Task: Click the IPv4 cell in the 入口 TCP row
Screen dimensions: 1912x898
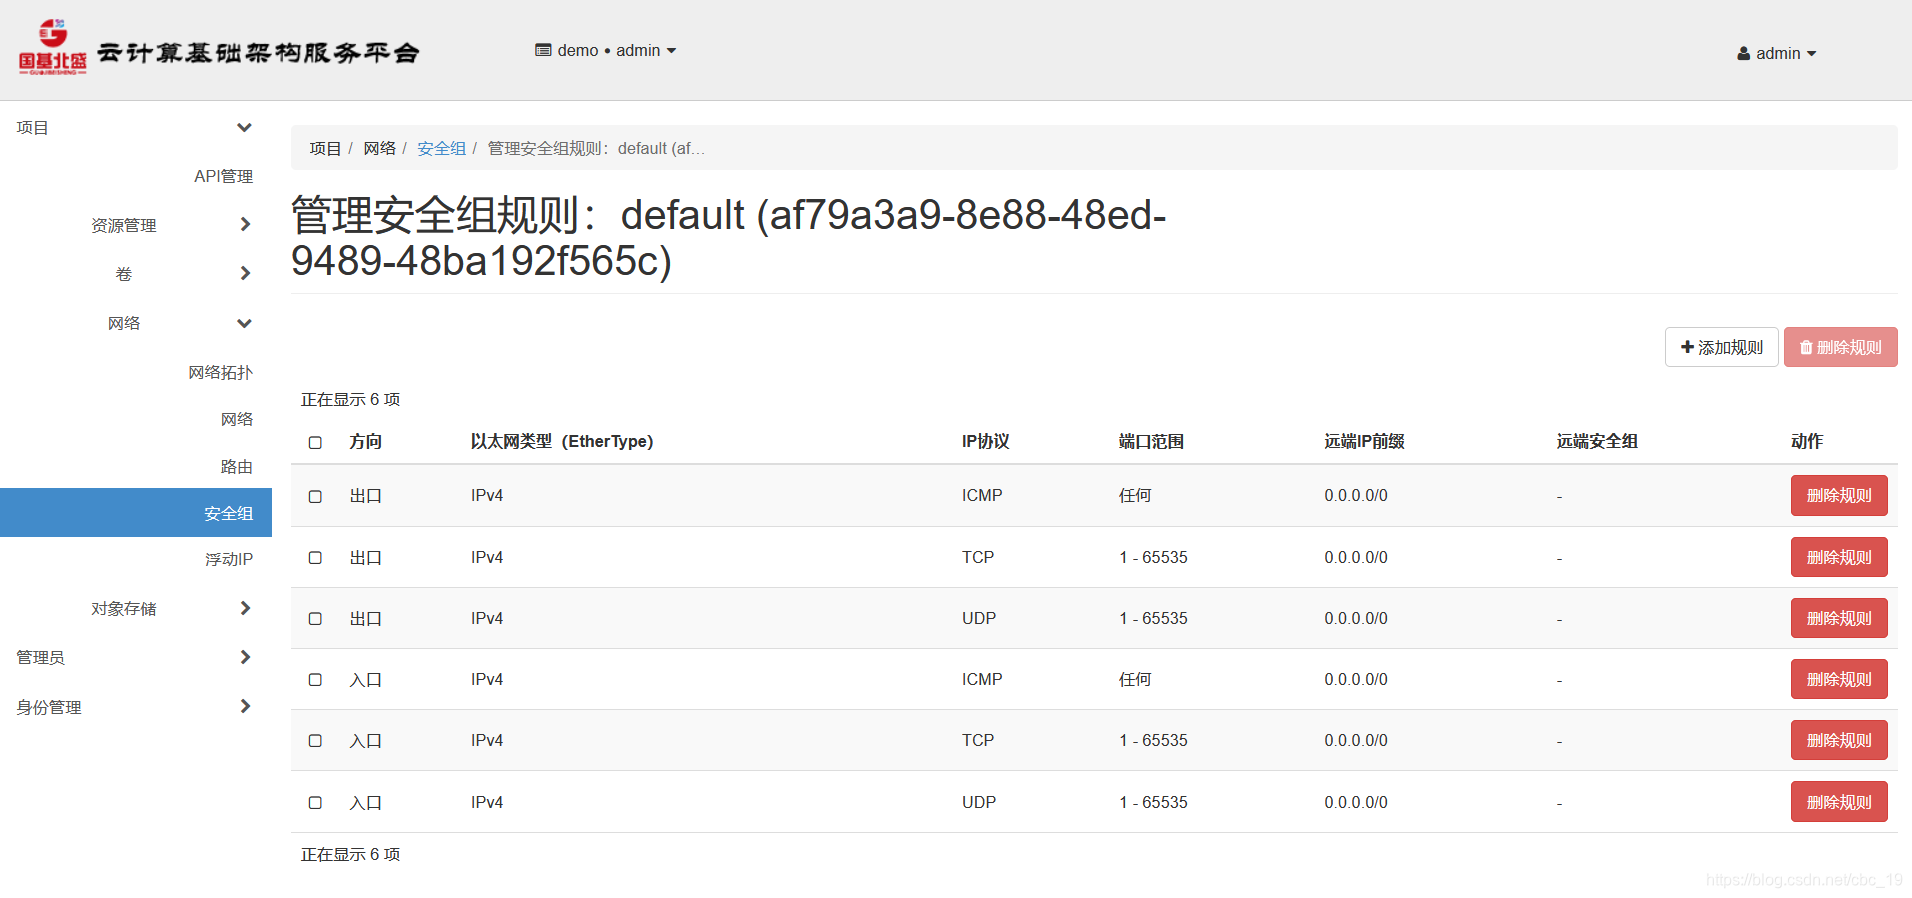Action: coord(487,740)
